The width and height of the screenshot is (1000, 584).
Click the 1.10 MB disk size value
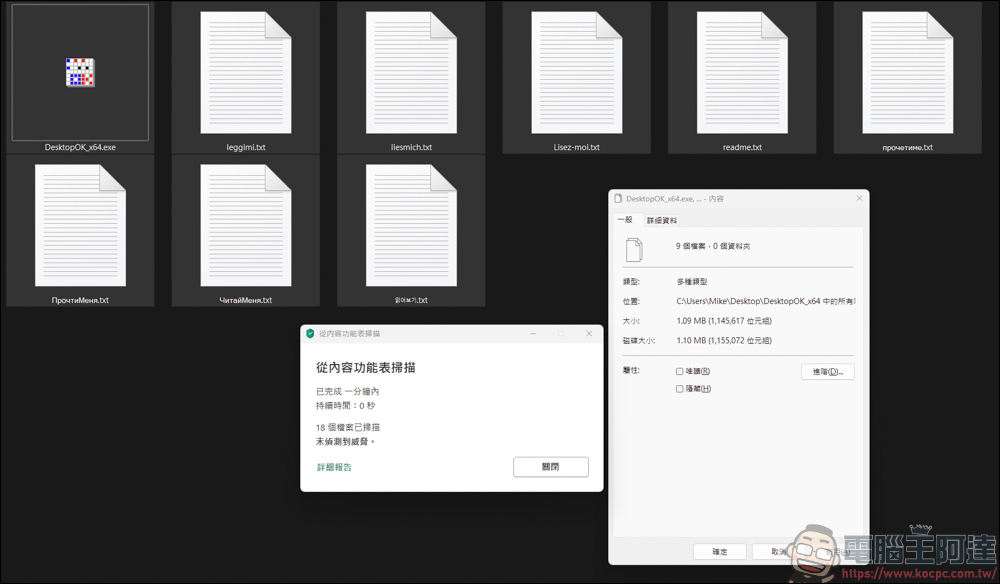point(724,340)
